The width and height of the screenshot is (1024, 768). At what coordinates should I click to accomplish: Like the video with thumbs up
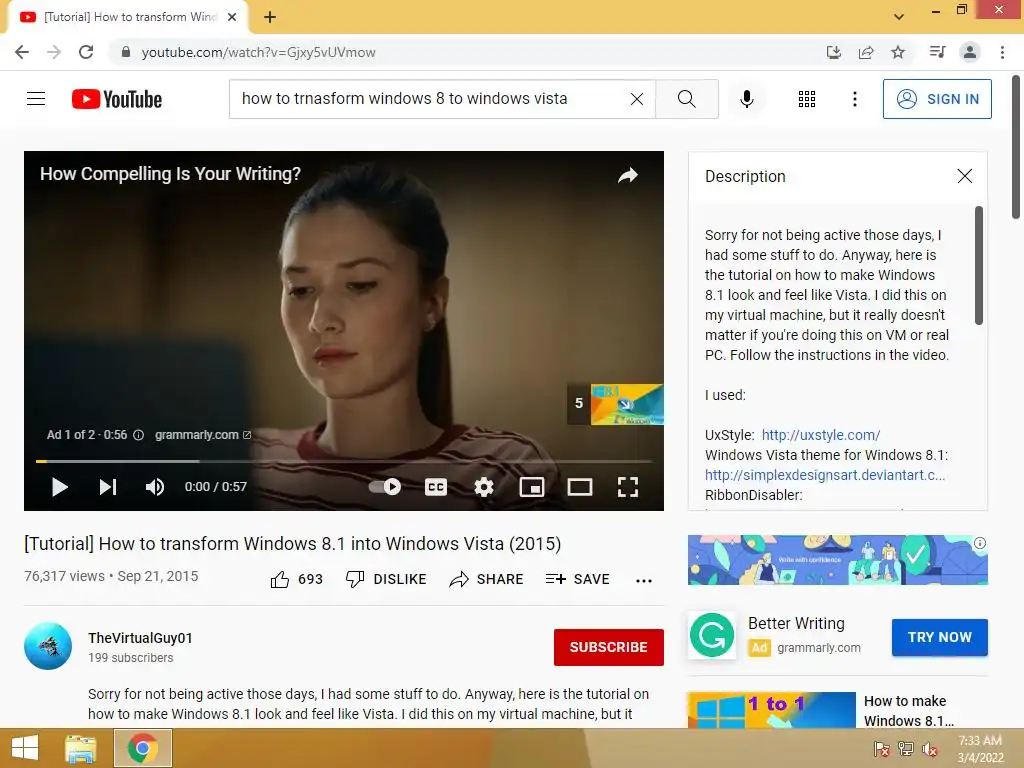(x=296, y=579)
